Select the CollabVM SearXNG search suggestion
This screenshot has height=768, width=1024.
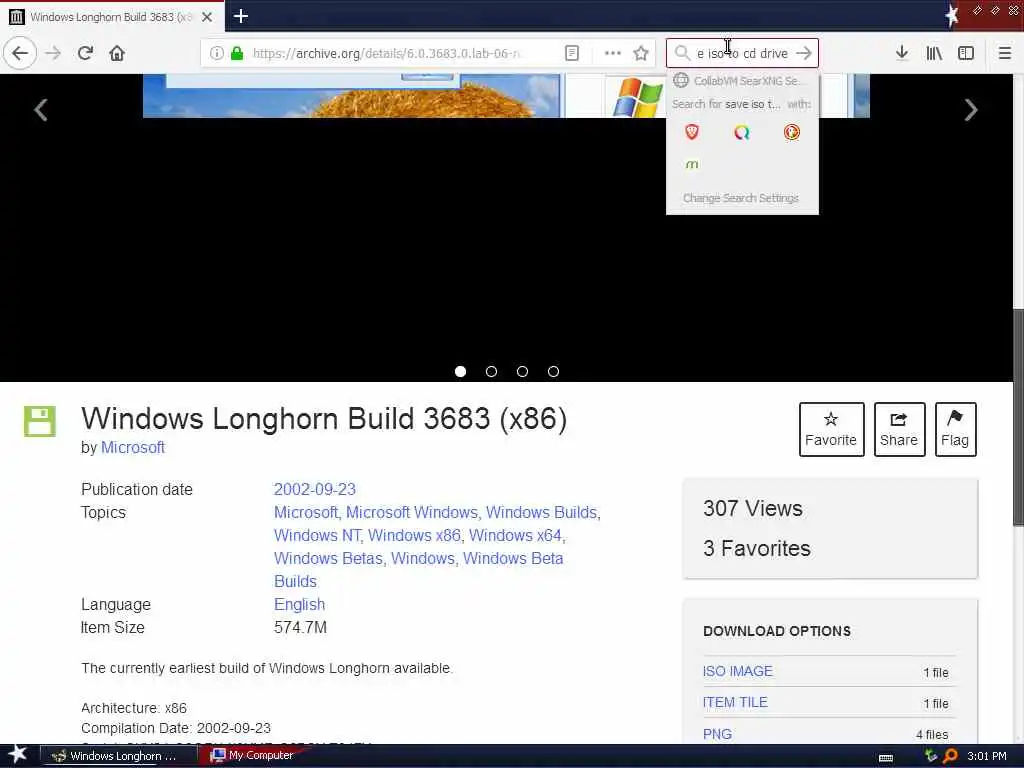[742, 80]
